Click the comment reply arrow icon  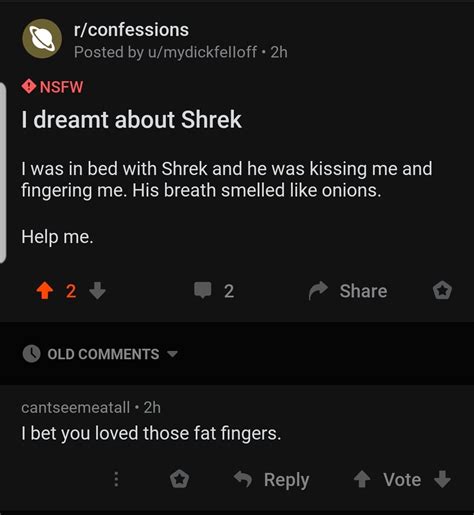coord(243,479)
